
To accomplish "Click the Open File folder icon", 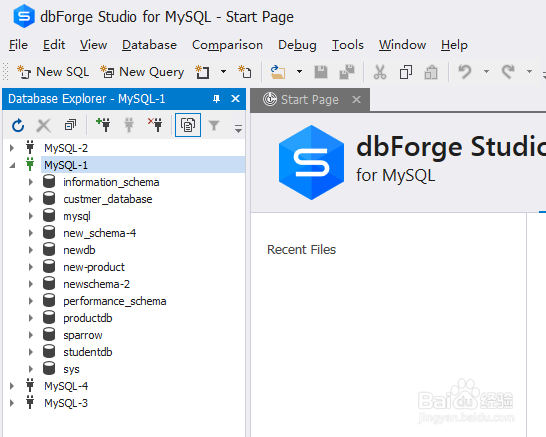I will tap(278, 72).
